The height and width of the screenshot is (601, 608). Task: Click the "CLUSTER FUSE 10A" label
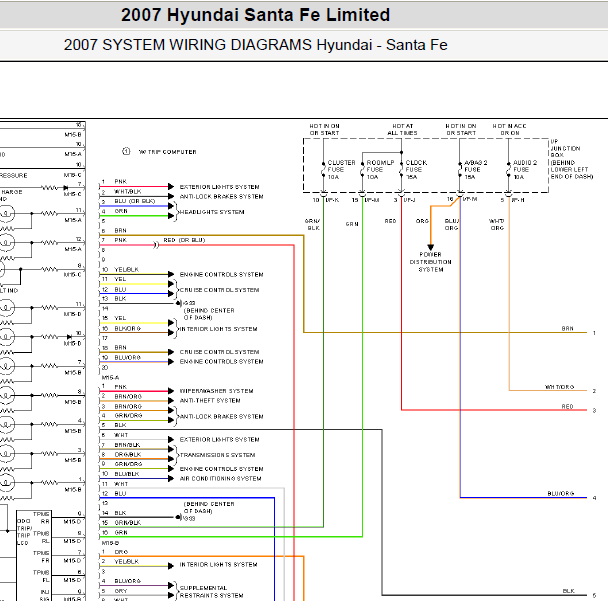pyautogui.click(x=341, y=170)
